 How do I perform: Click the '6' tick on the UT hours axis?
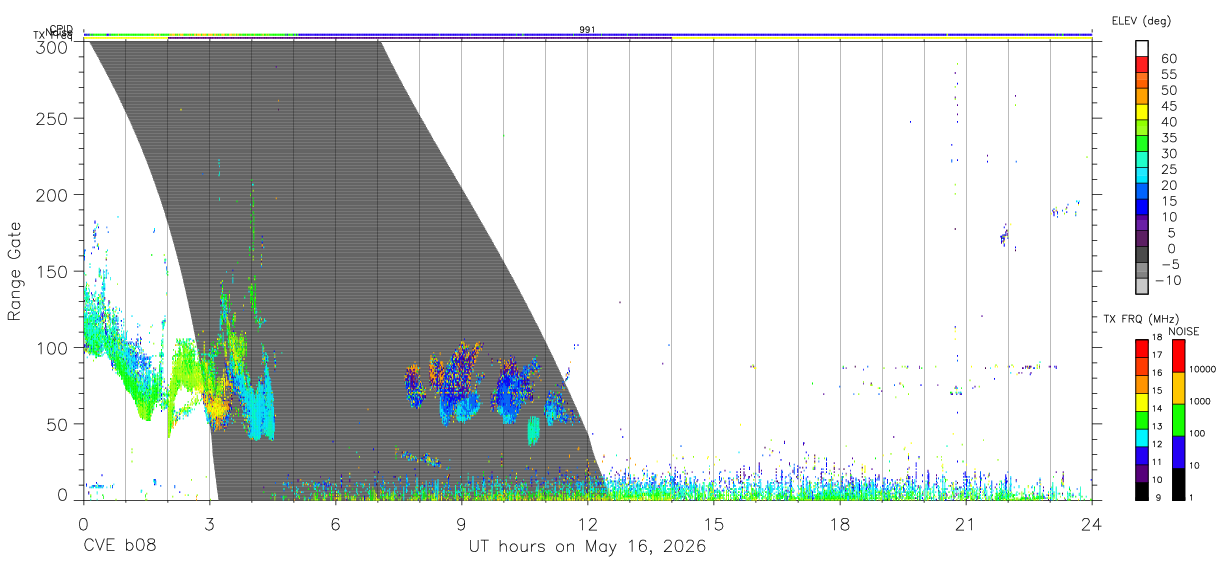pyautogui.click(x=335, y=523)
